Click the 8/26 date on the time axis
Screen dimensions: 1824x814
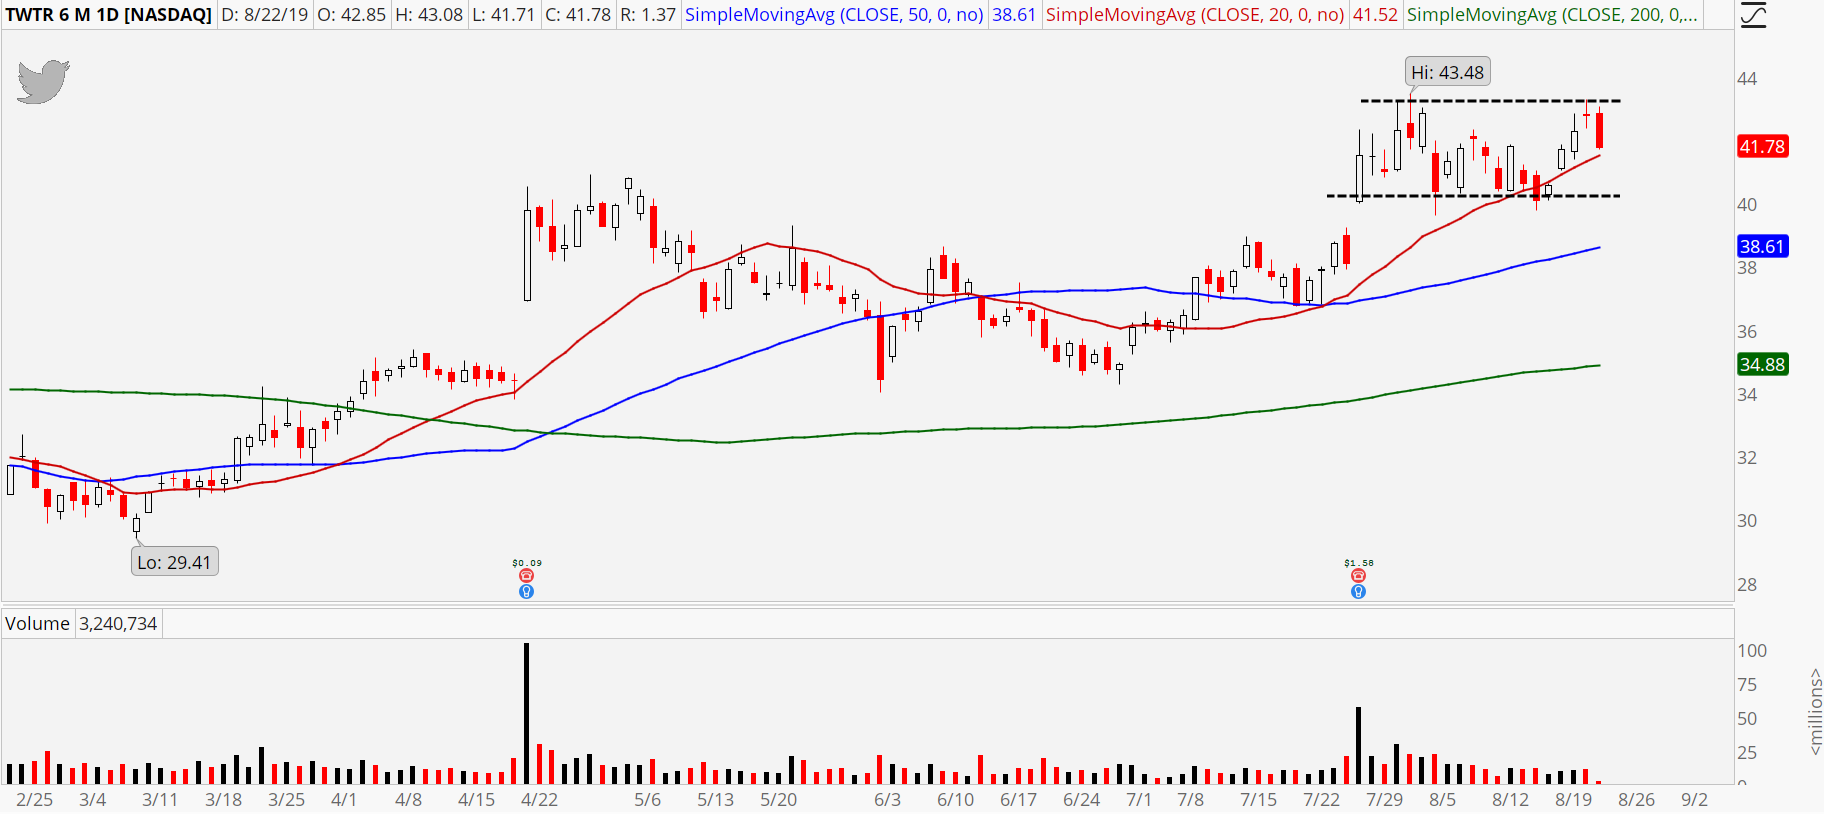(x=1637, y=800)
